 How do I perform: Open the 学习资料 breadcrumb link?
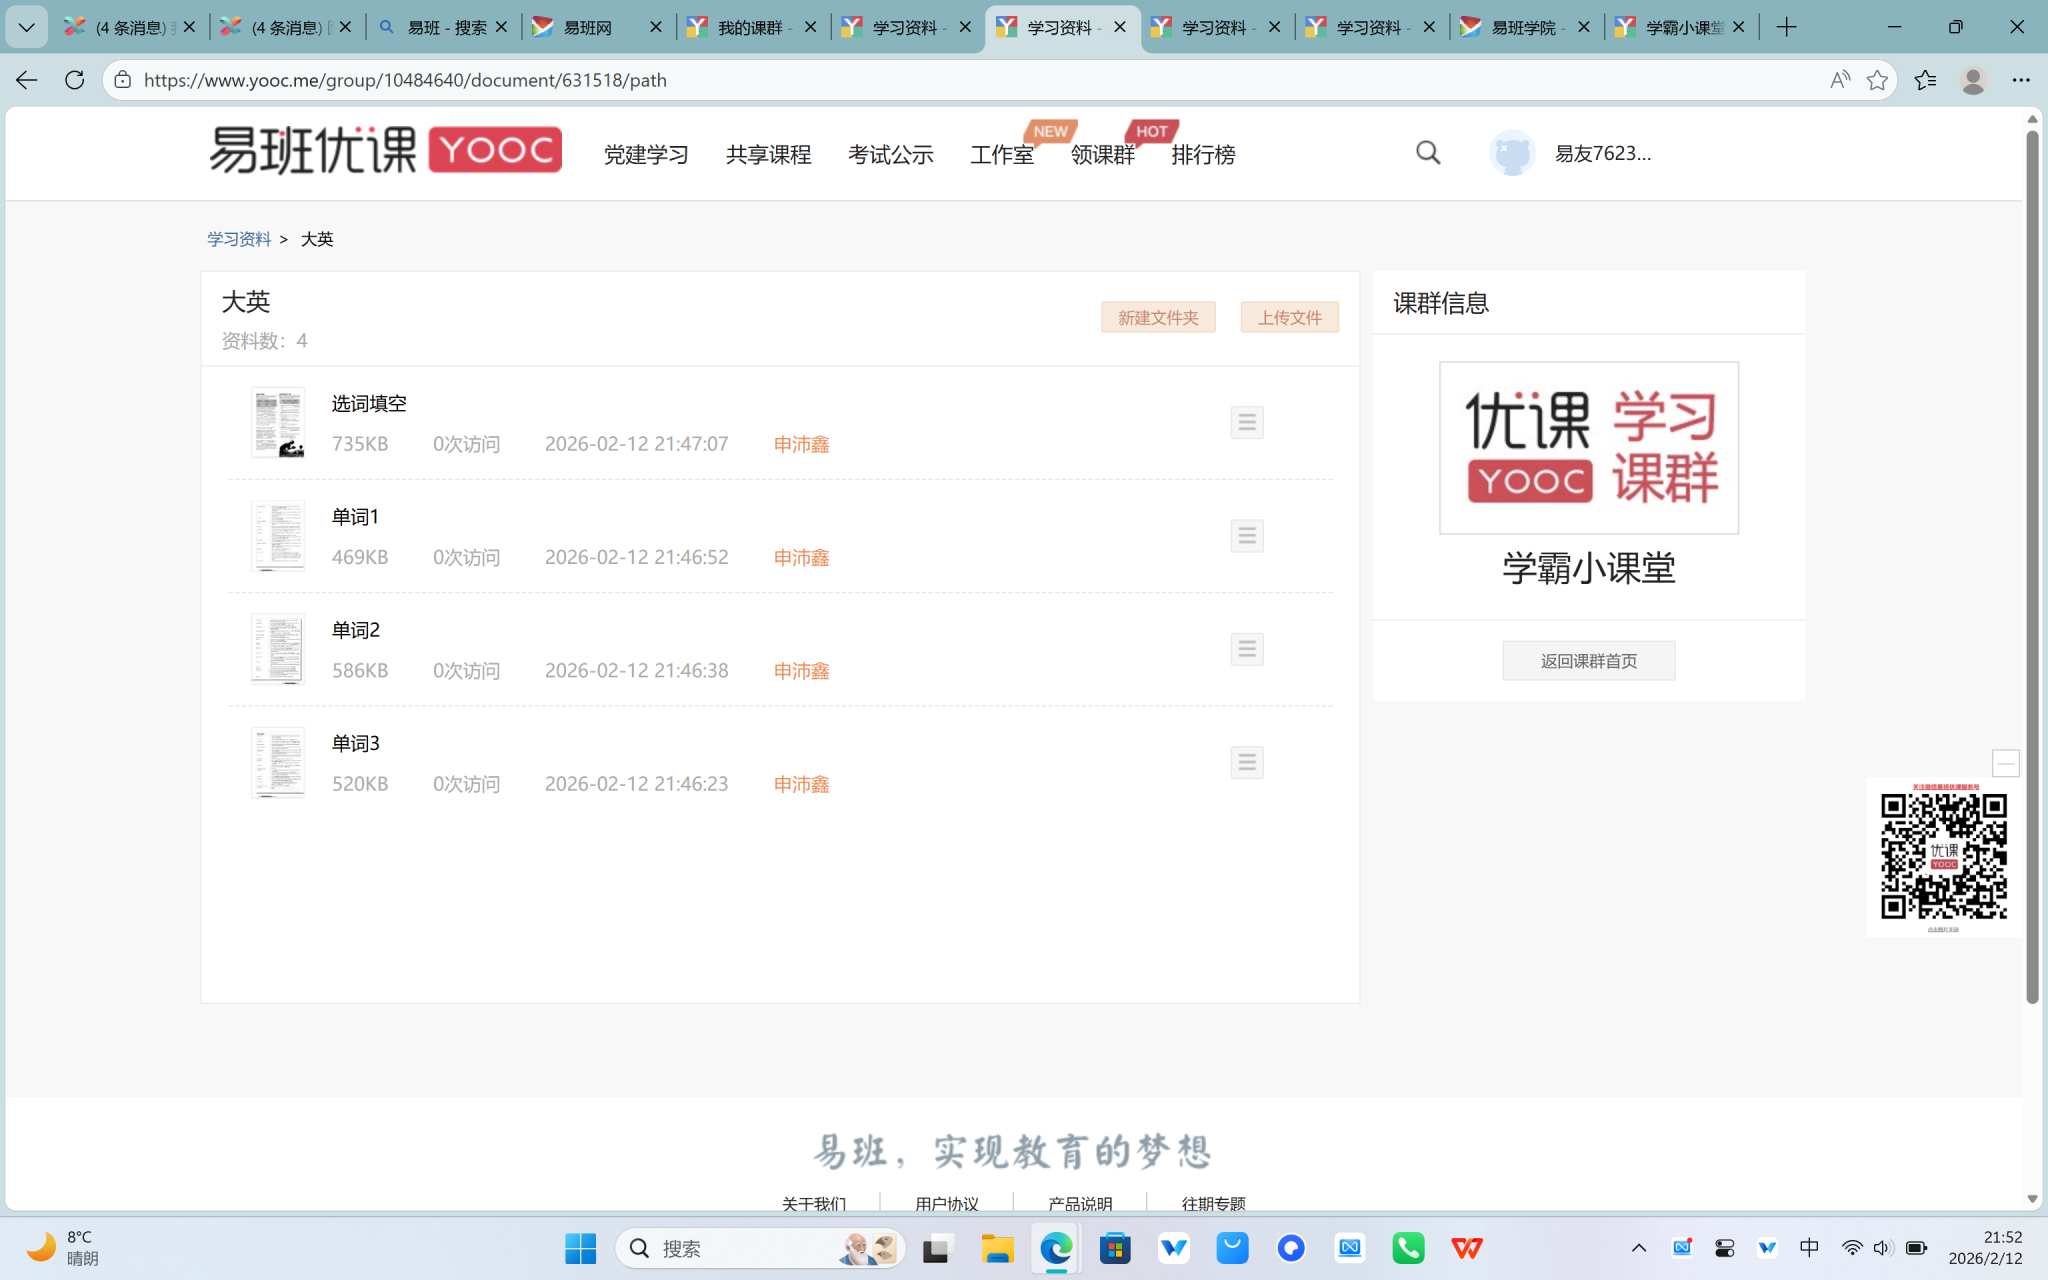pos(239,239)
